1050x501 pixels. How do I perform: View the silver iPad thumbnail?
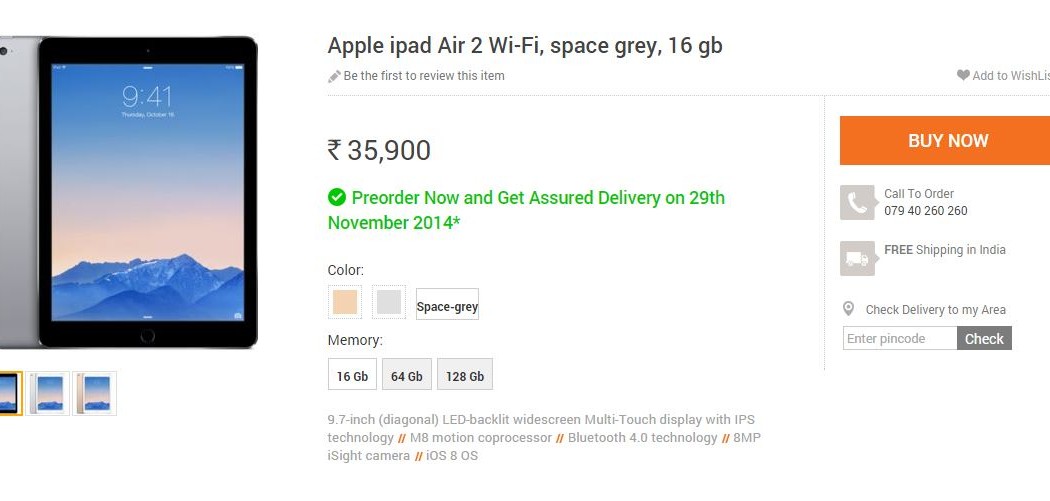[48, 394]
